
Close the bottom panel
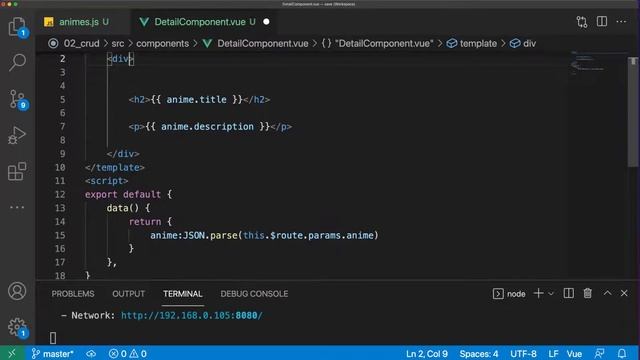624,293
